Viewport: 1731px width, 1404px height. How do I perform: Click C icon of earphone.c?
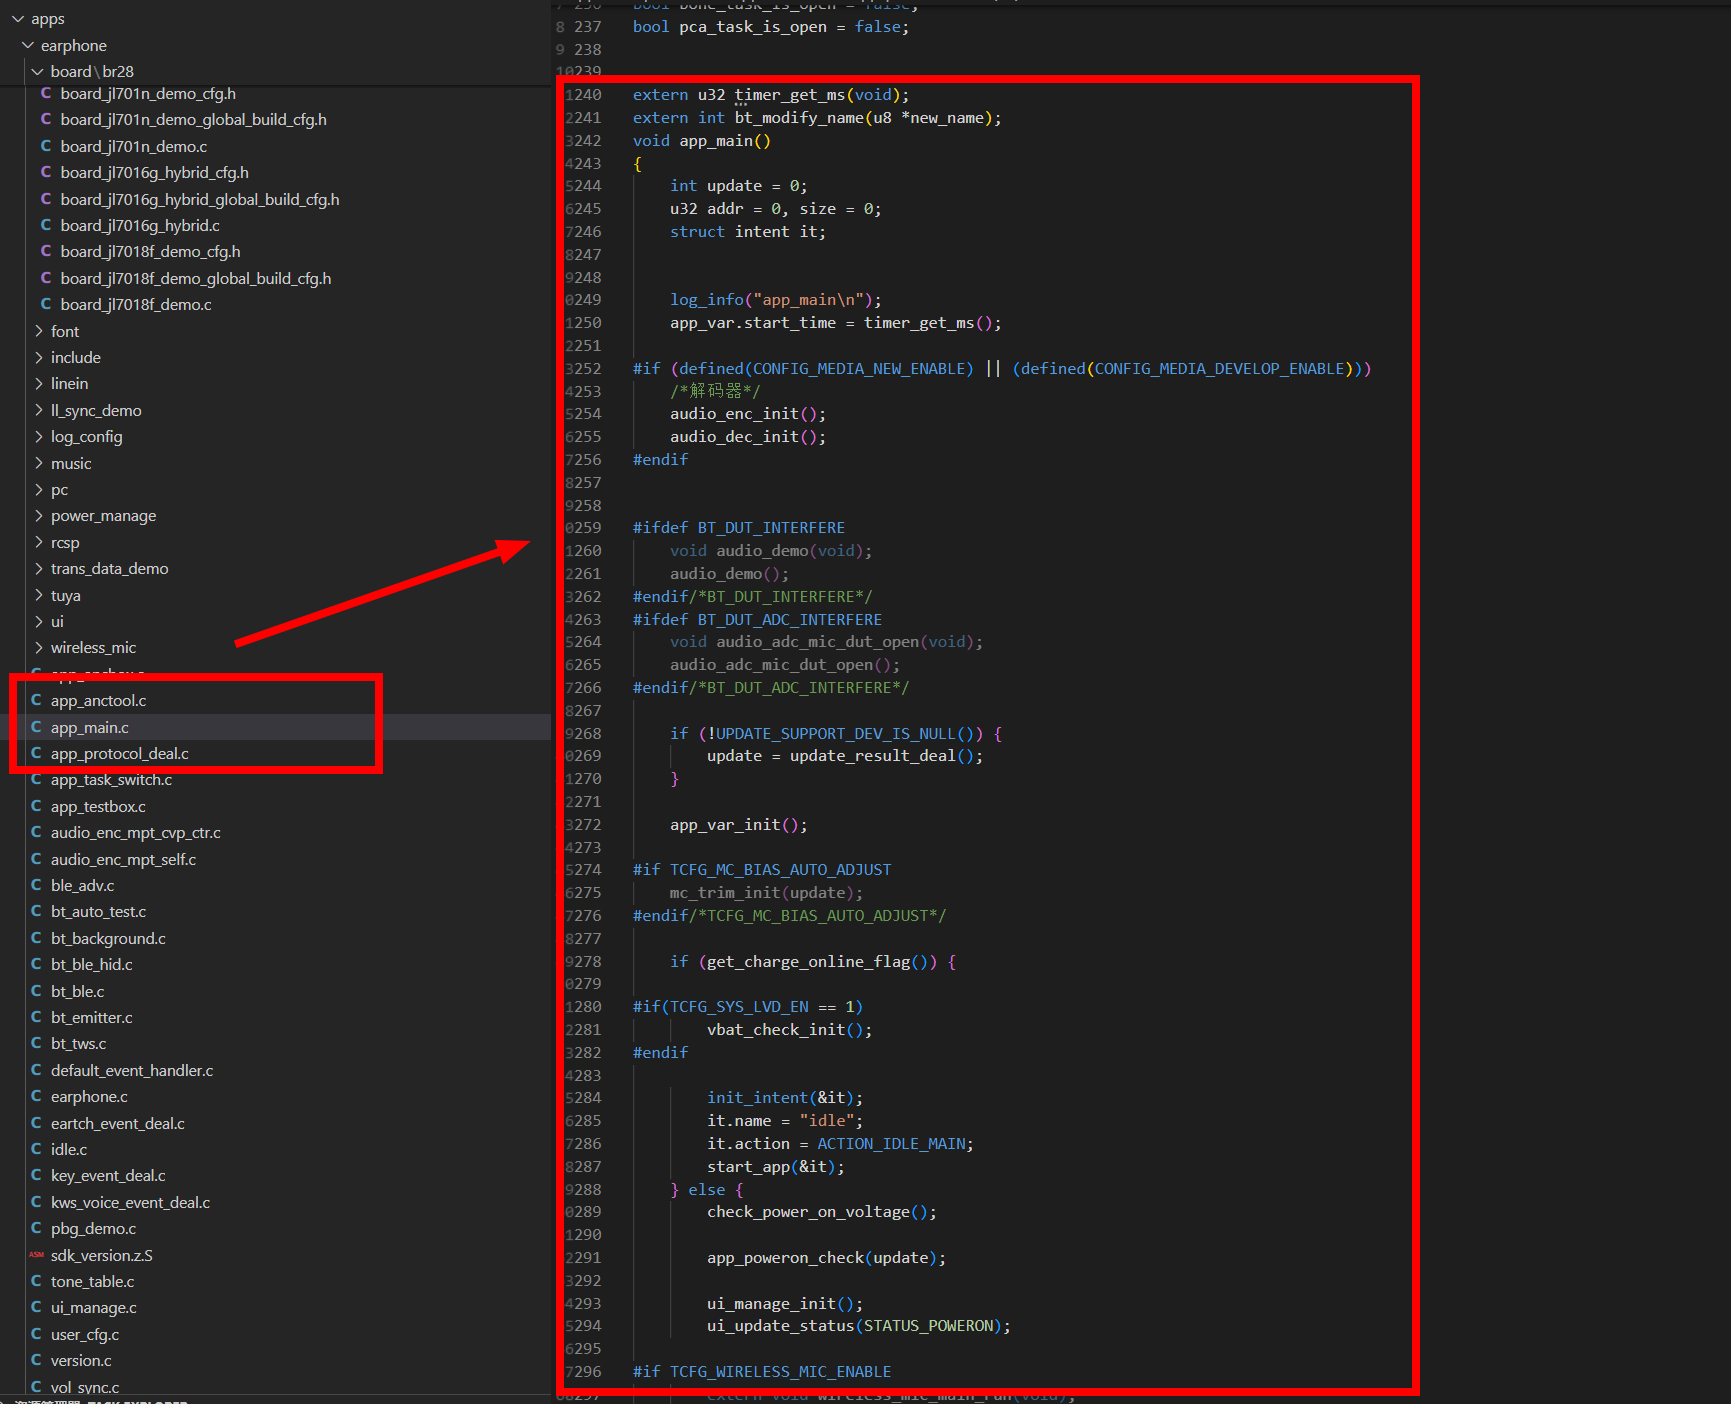pyautogui.click(x=36, y=1096)
